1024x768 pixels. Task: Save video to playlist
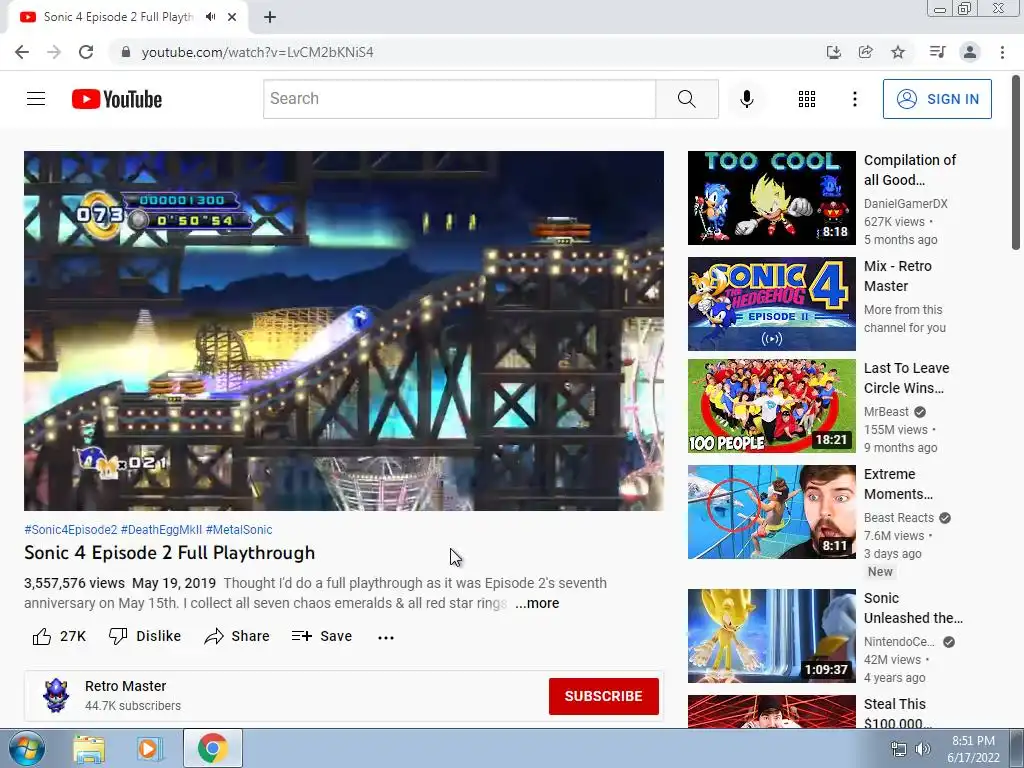pyautogui.click(x=321, y=636)
